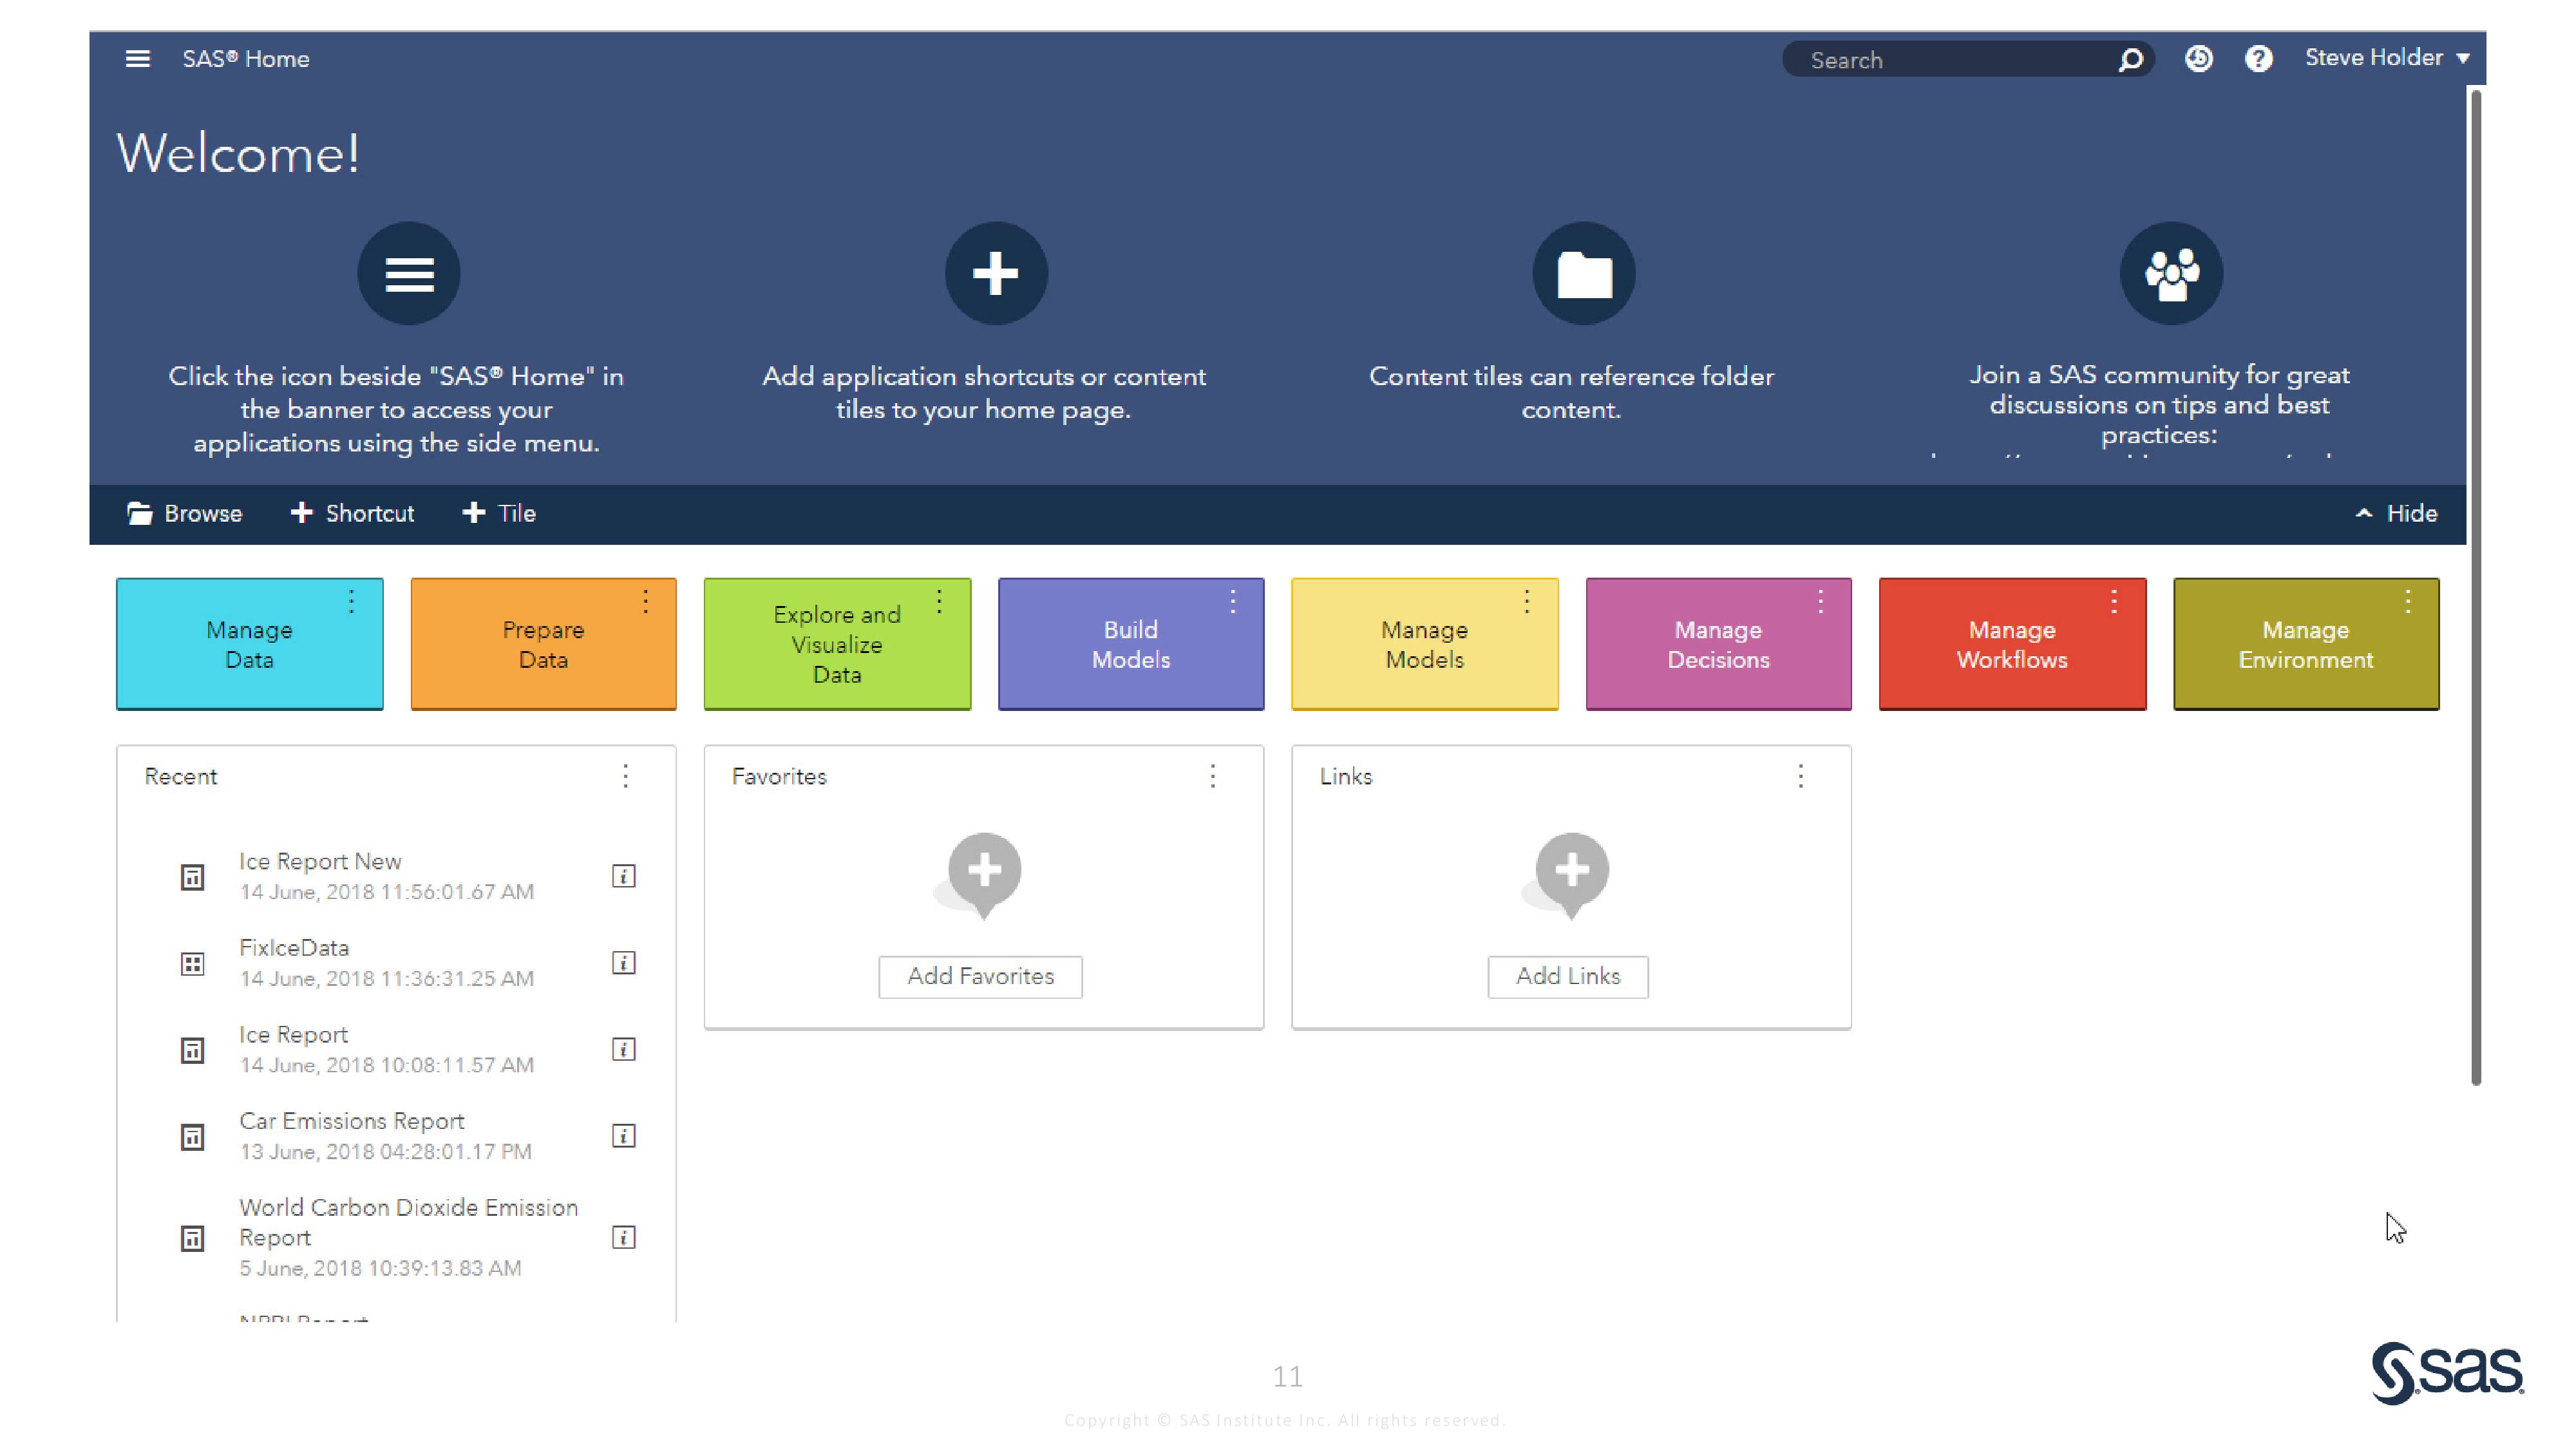
Task: Open info for World Carbon Dioxide Emission Report
Action: click(x=623, y=1237)
